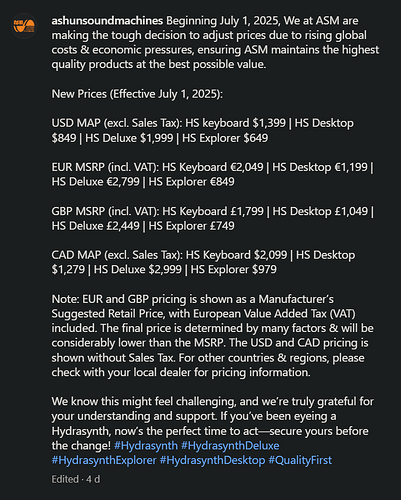Click the HS Explorer €849 price text
The image size is (401, 500).
(192, 182)
